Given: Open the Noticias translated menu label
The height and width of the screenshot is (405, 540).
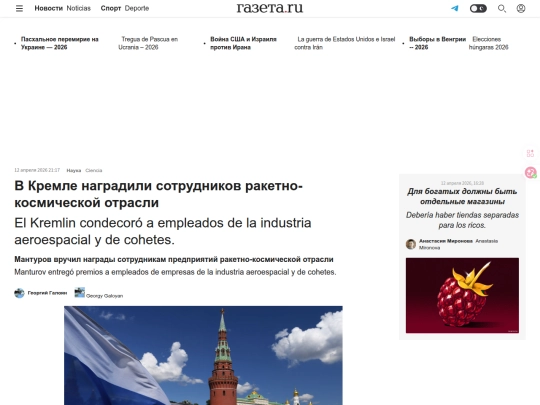Looking at the screenshot, I should [x=79, y=8].
